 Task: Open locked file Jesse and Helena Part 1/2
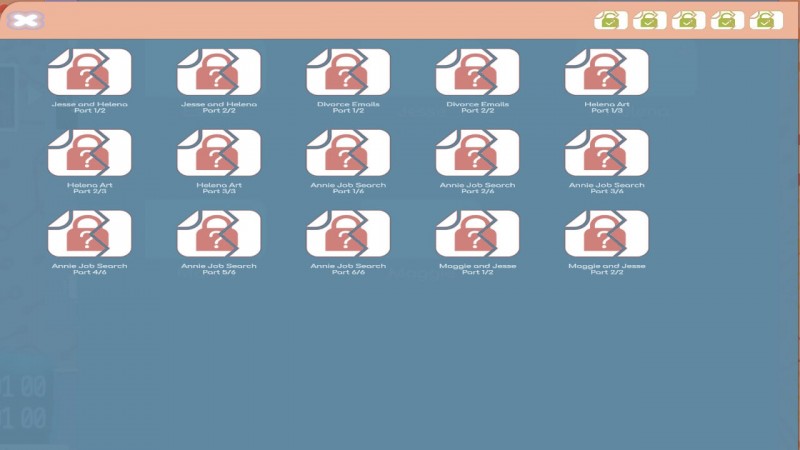89,73
